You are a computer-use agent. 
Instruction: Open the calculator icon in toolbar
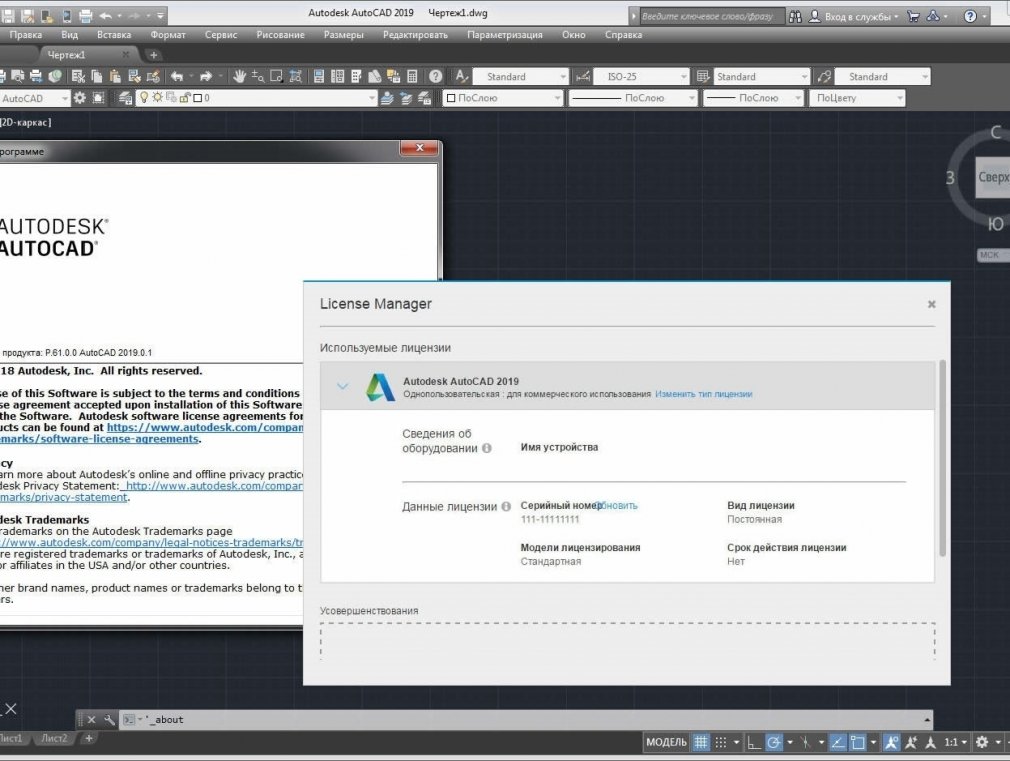tap(413, 76)
